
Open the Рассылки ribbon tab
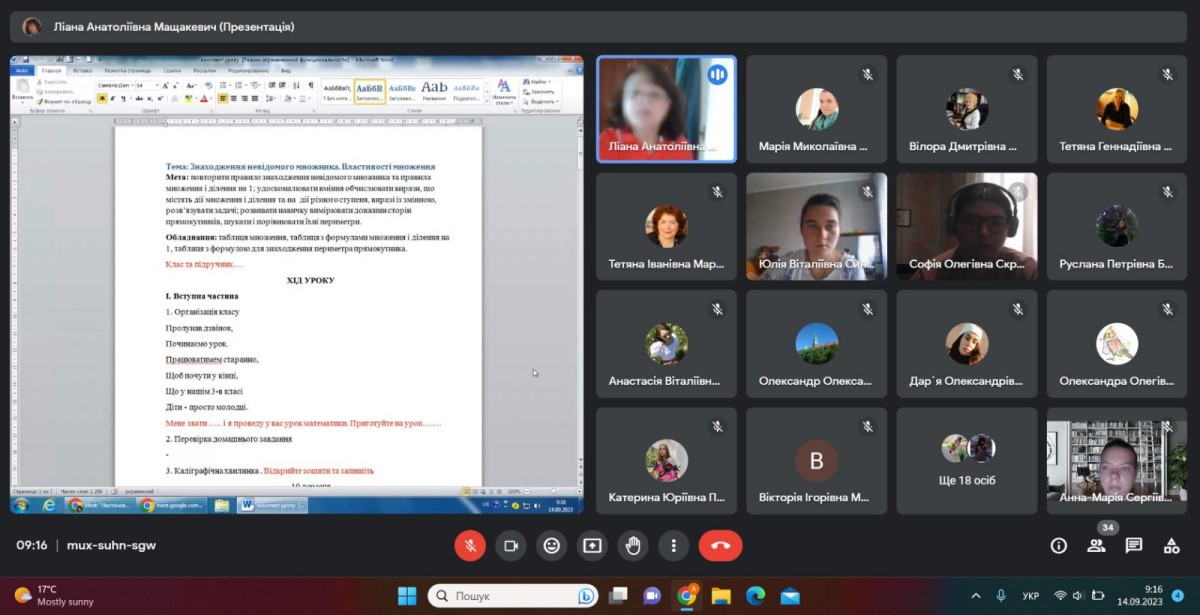[205, 71]
